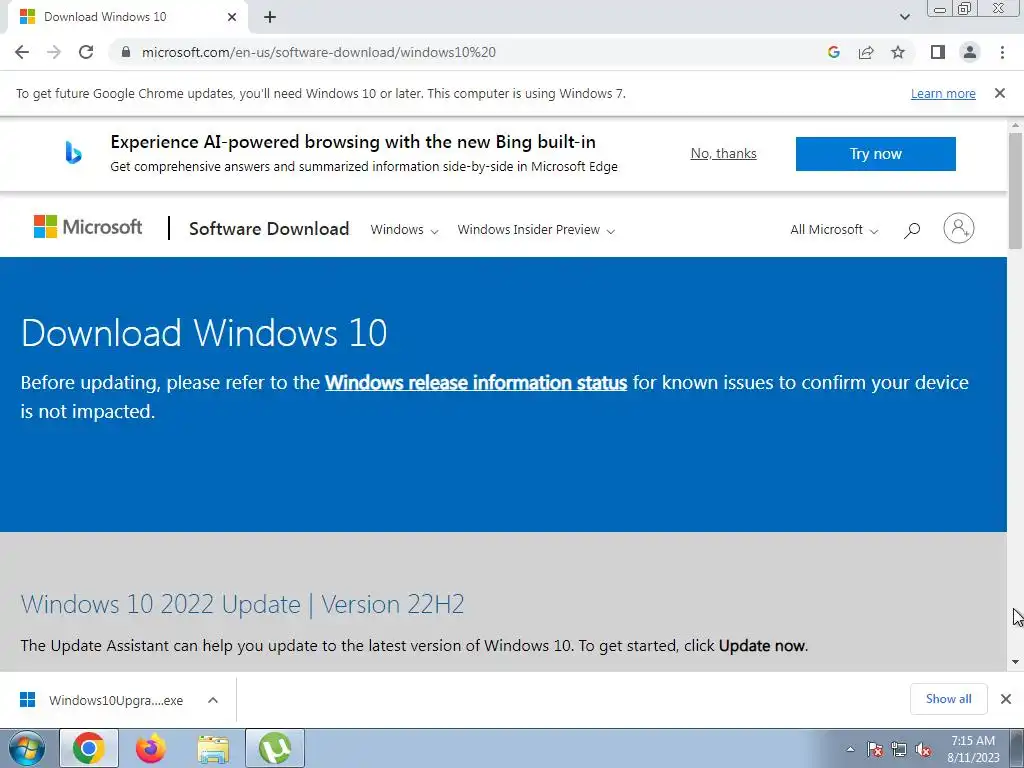1024x768 pixels.
Task: Click the address bar URL
Action: [319, 52]
